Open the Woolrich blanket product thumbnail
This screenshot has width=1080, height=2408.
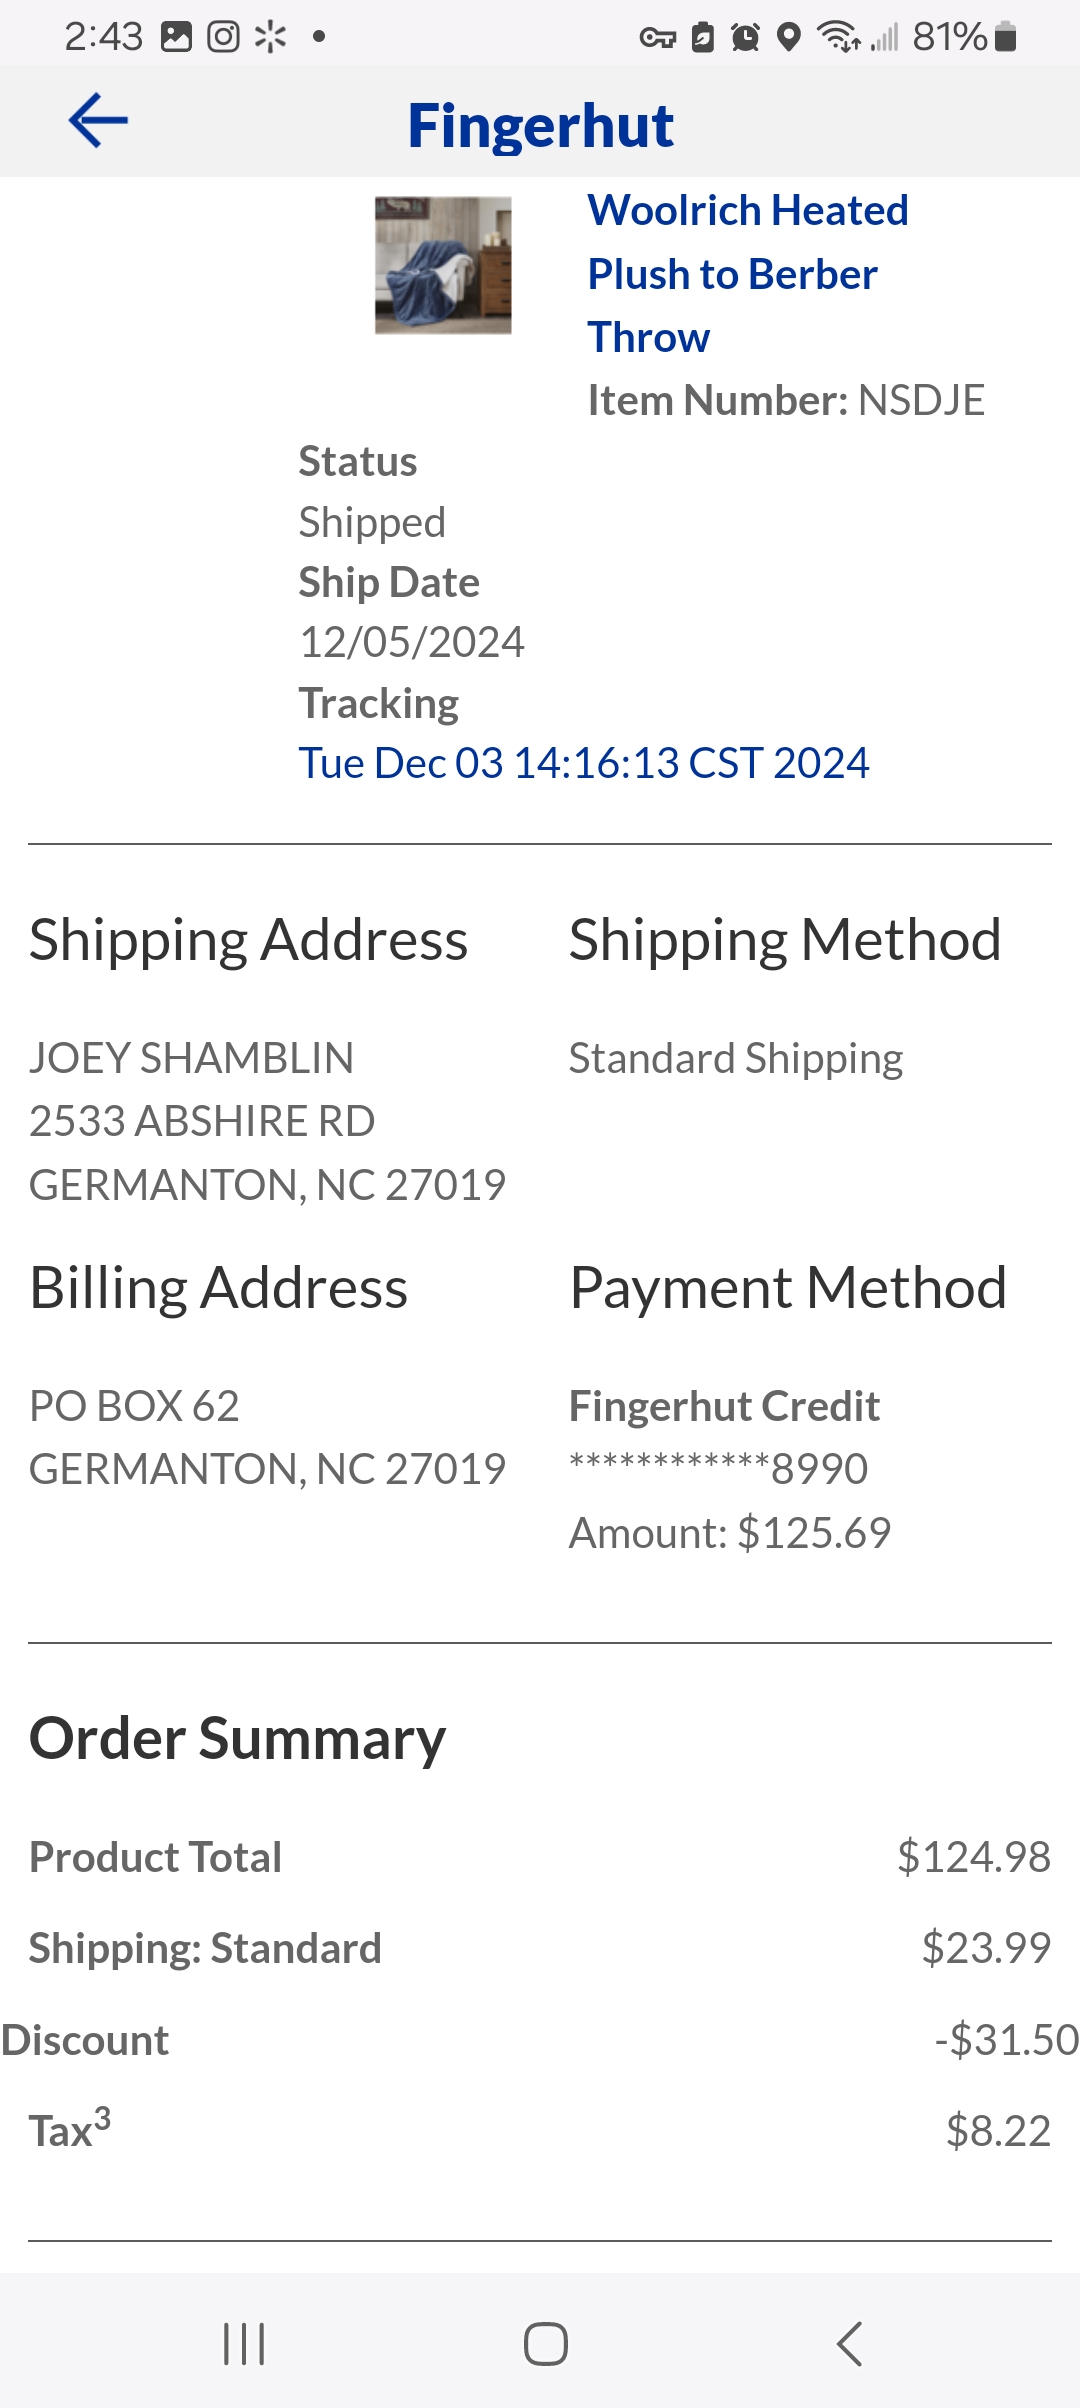pos(443,265)
